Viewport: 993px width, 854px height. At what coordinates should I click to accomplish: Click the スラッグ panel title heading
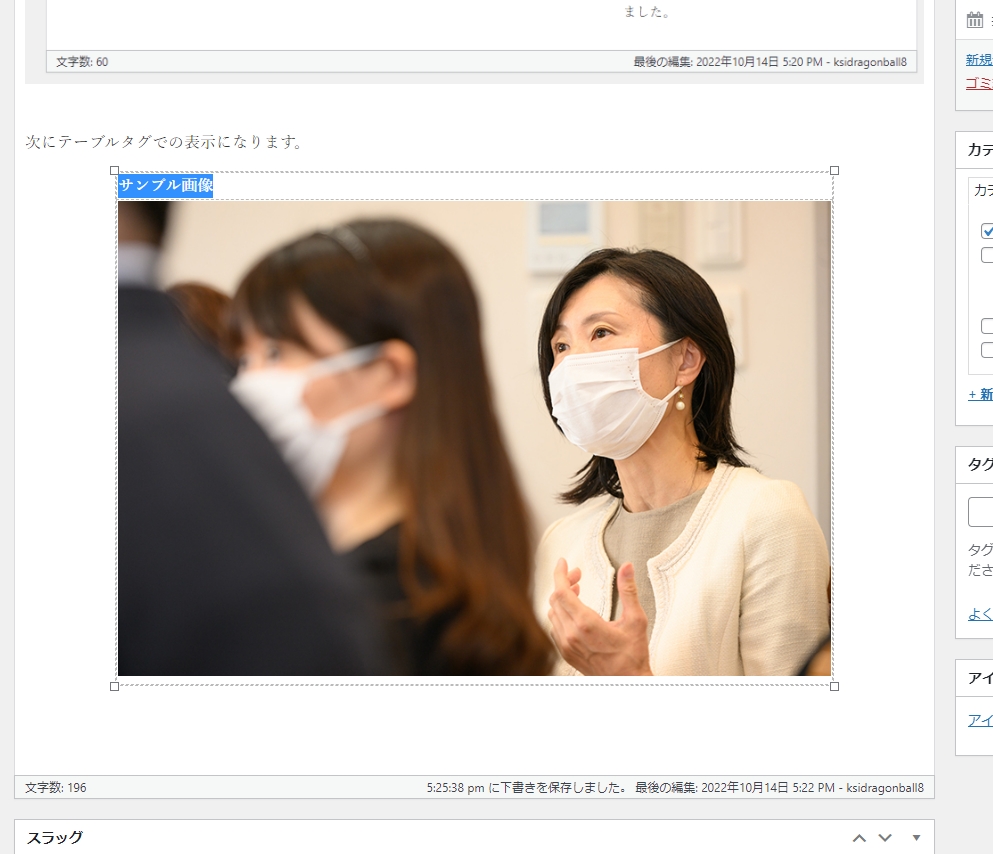[x=55, y=838]
